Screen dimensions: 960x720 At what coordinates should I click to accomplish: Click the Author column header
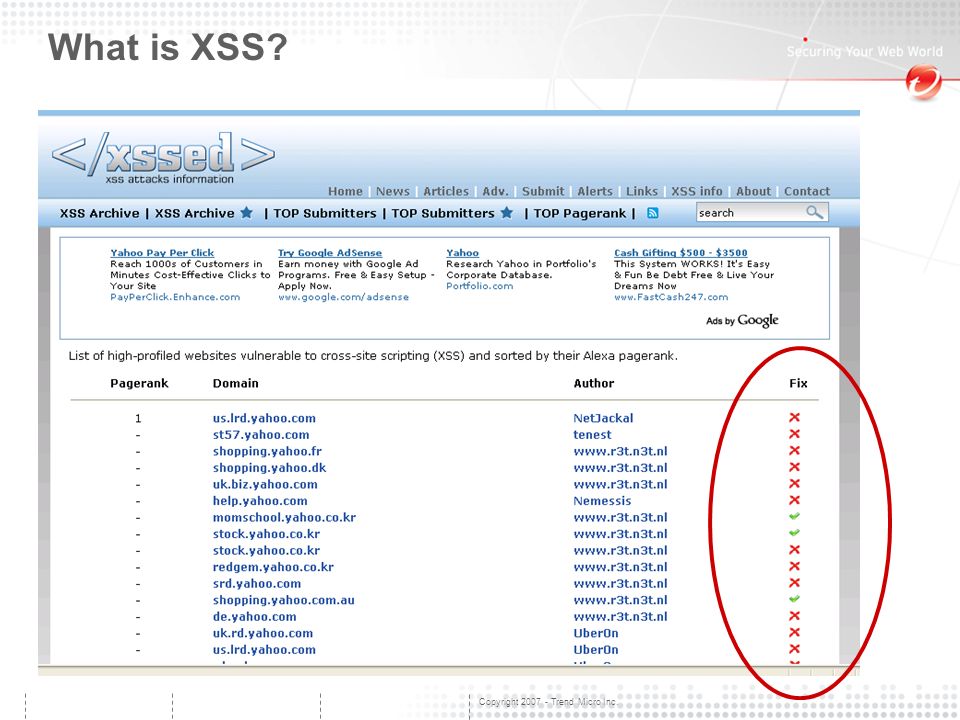[x=593, y=383]
